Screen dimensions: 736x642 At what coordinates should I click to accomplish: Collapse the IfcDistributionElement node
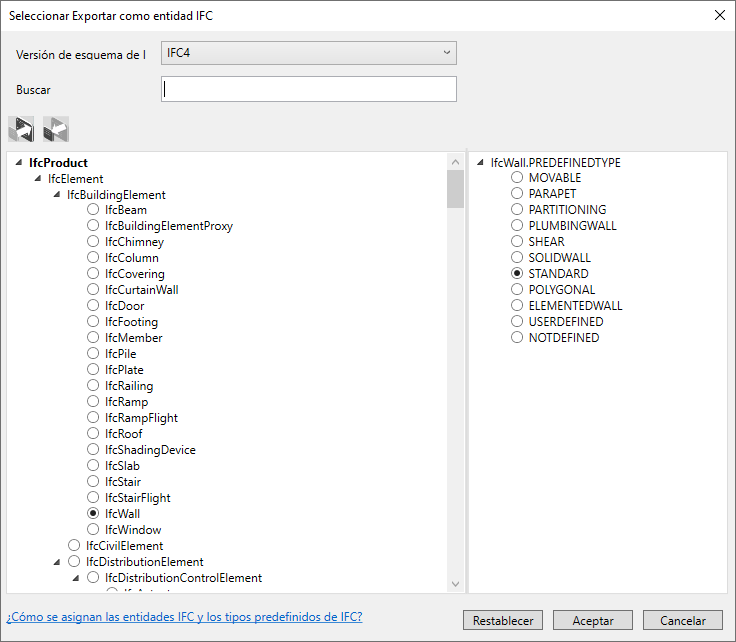pos(57,562)
